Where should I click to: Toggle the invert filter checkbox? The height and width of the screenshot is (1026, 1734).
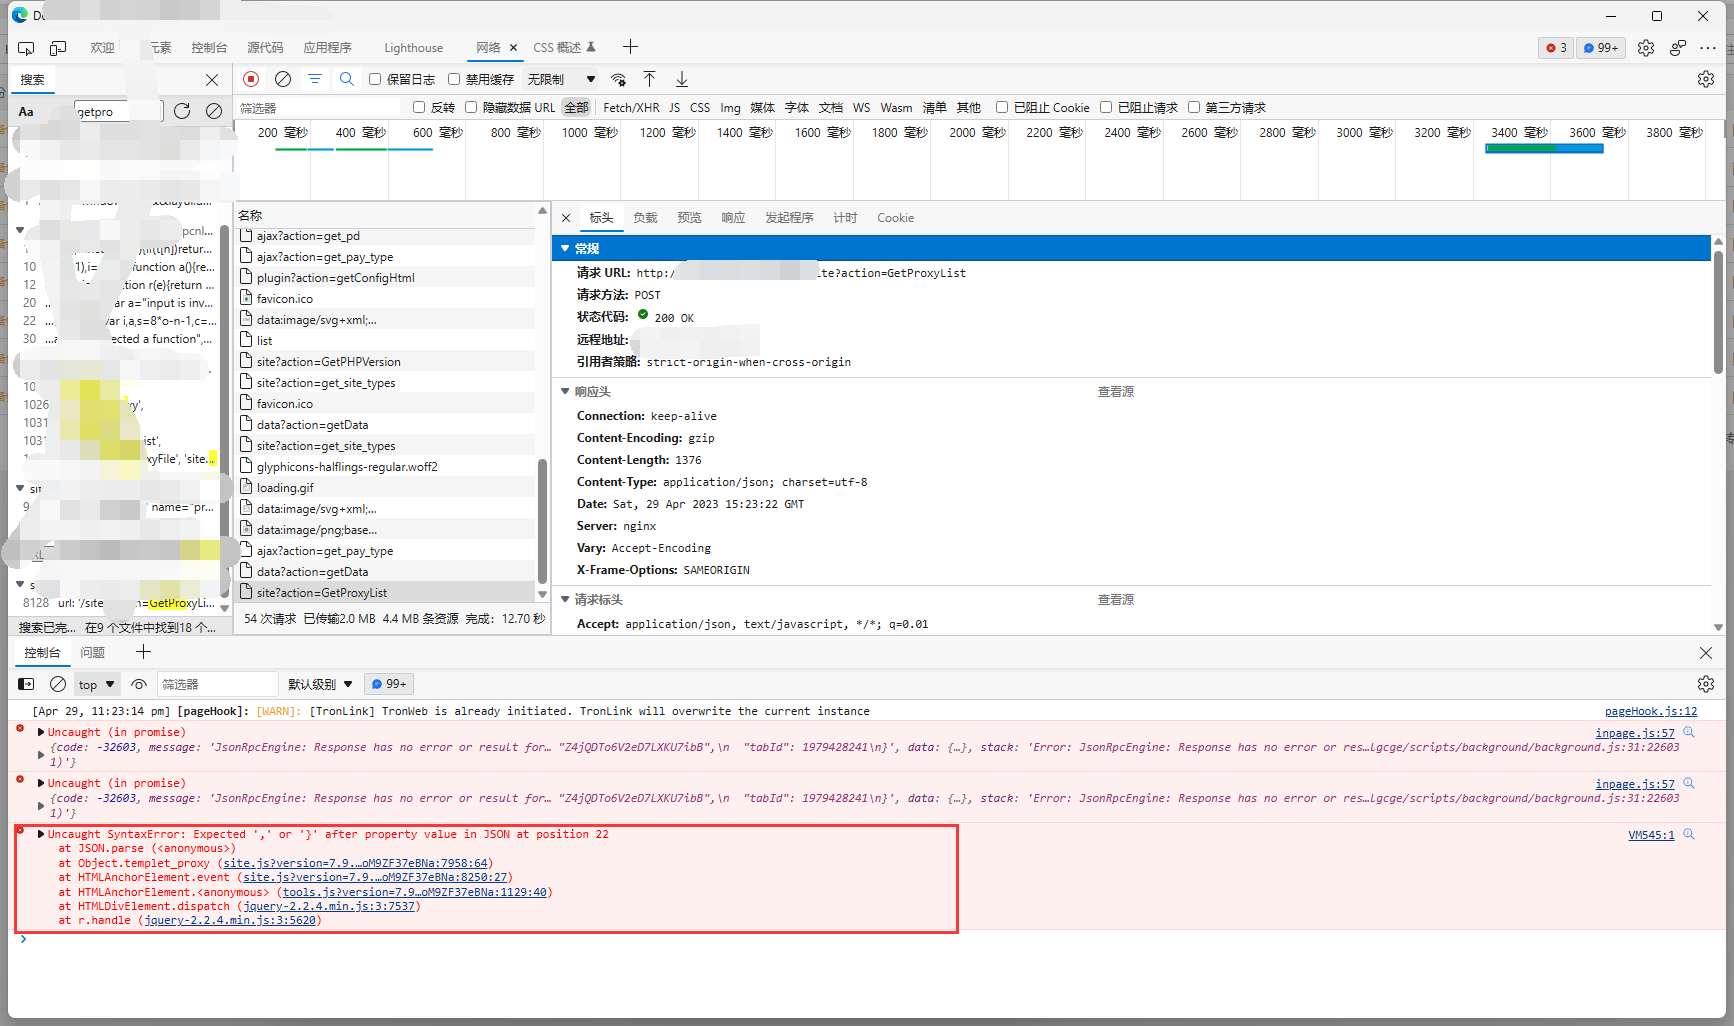[x=419, y=107]
